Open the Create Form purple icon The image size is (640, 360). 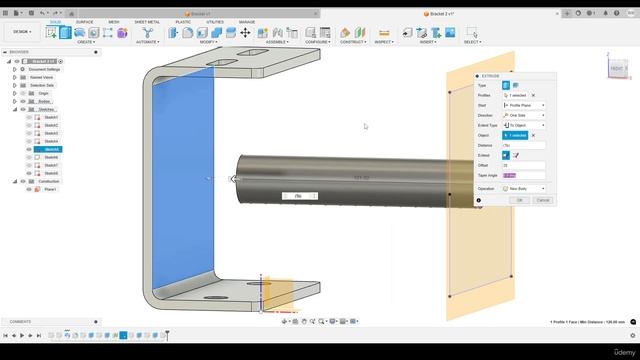(122, 32)
